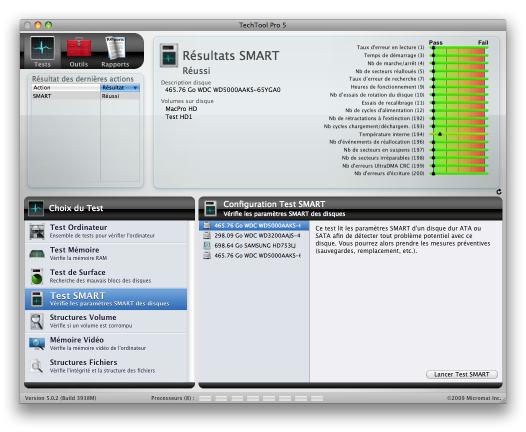
Task: Click the Test de Surface radar icon
Action: tap(37, 276)
